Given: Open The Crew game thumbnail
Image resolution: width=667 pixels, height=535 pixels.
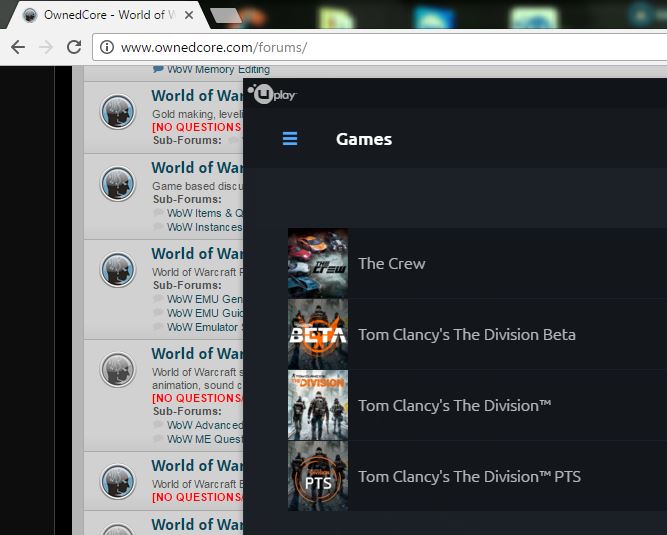Looking at the screenshot, I should coord(318,263).
